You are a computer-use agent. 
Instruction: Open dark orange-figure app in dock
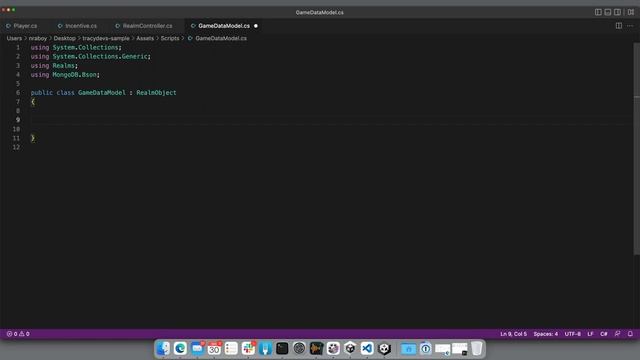click(x=316, y=349)
